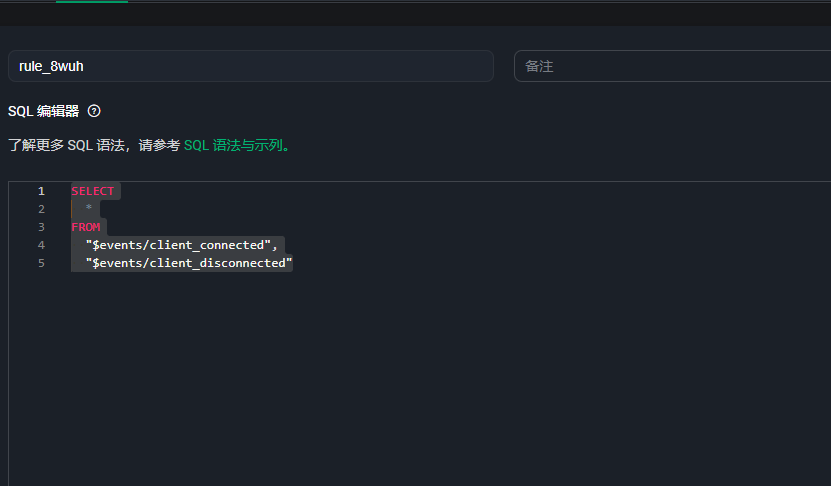Click the "$events/client_disconnected" string
This screenshot has height=486, width=831.
(188, 263)
